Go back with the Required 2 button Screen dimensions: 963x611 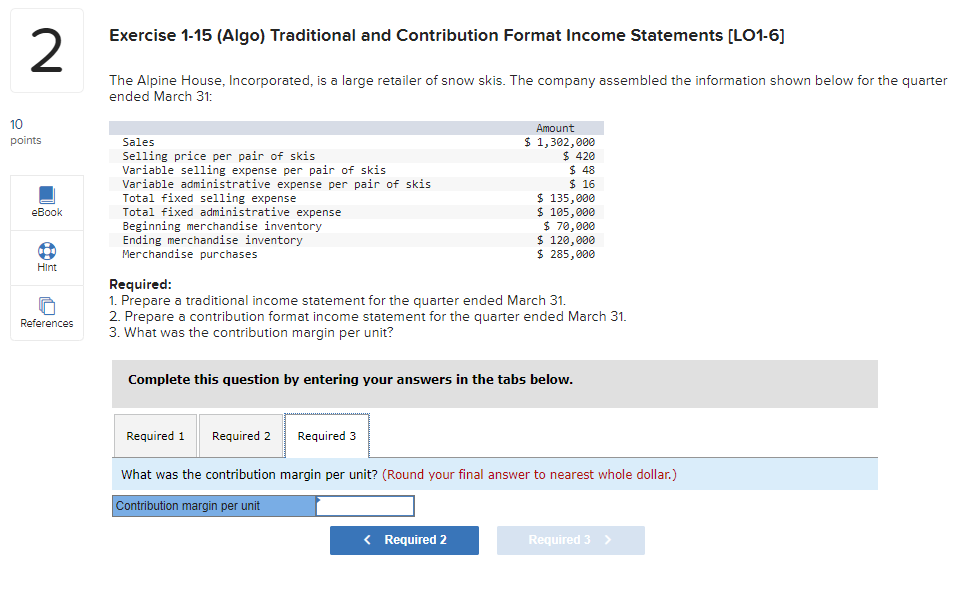coord(404,540)
